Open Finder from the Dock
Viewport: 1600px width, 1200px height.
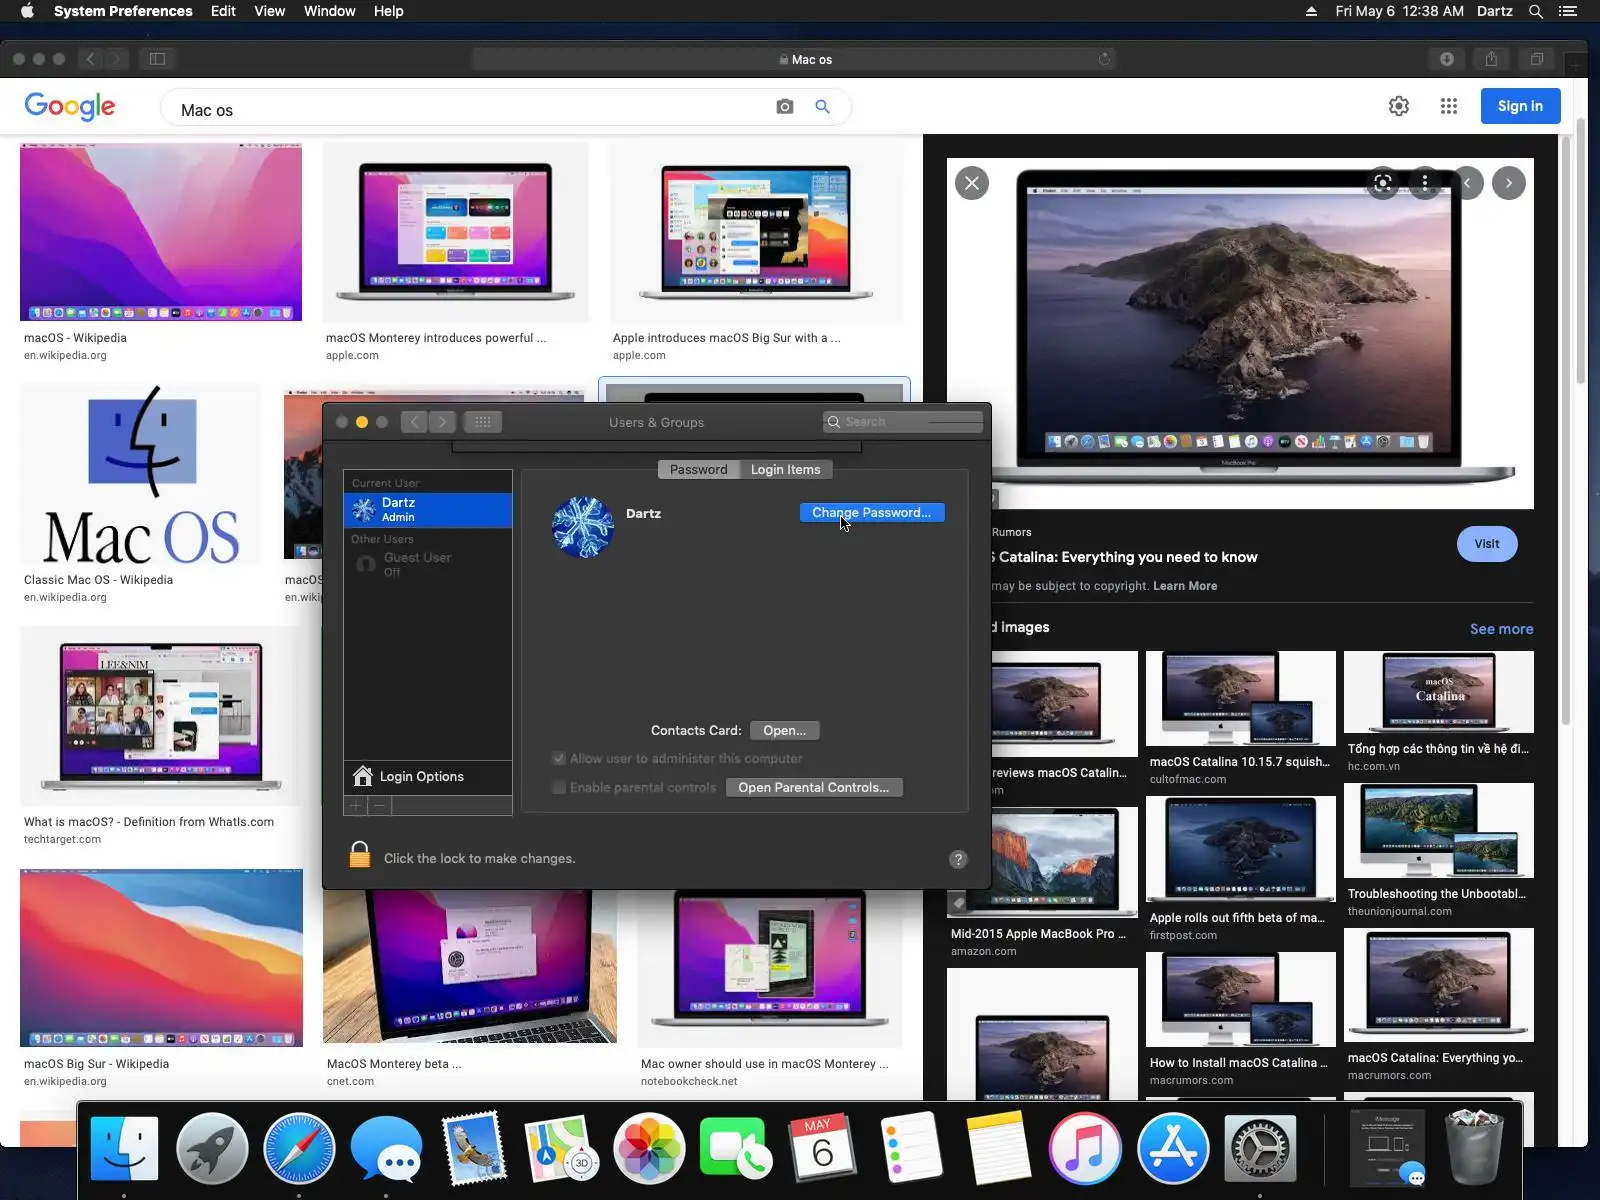click(124, 1148)
